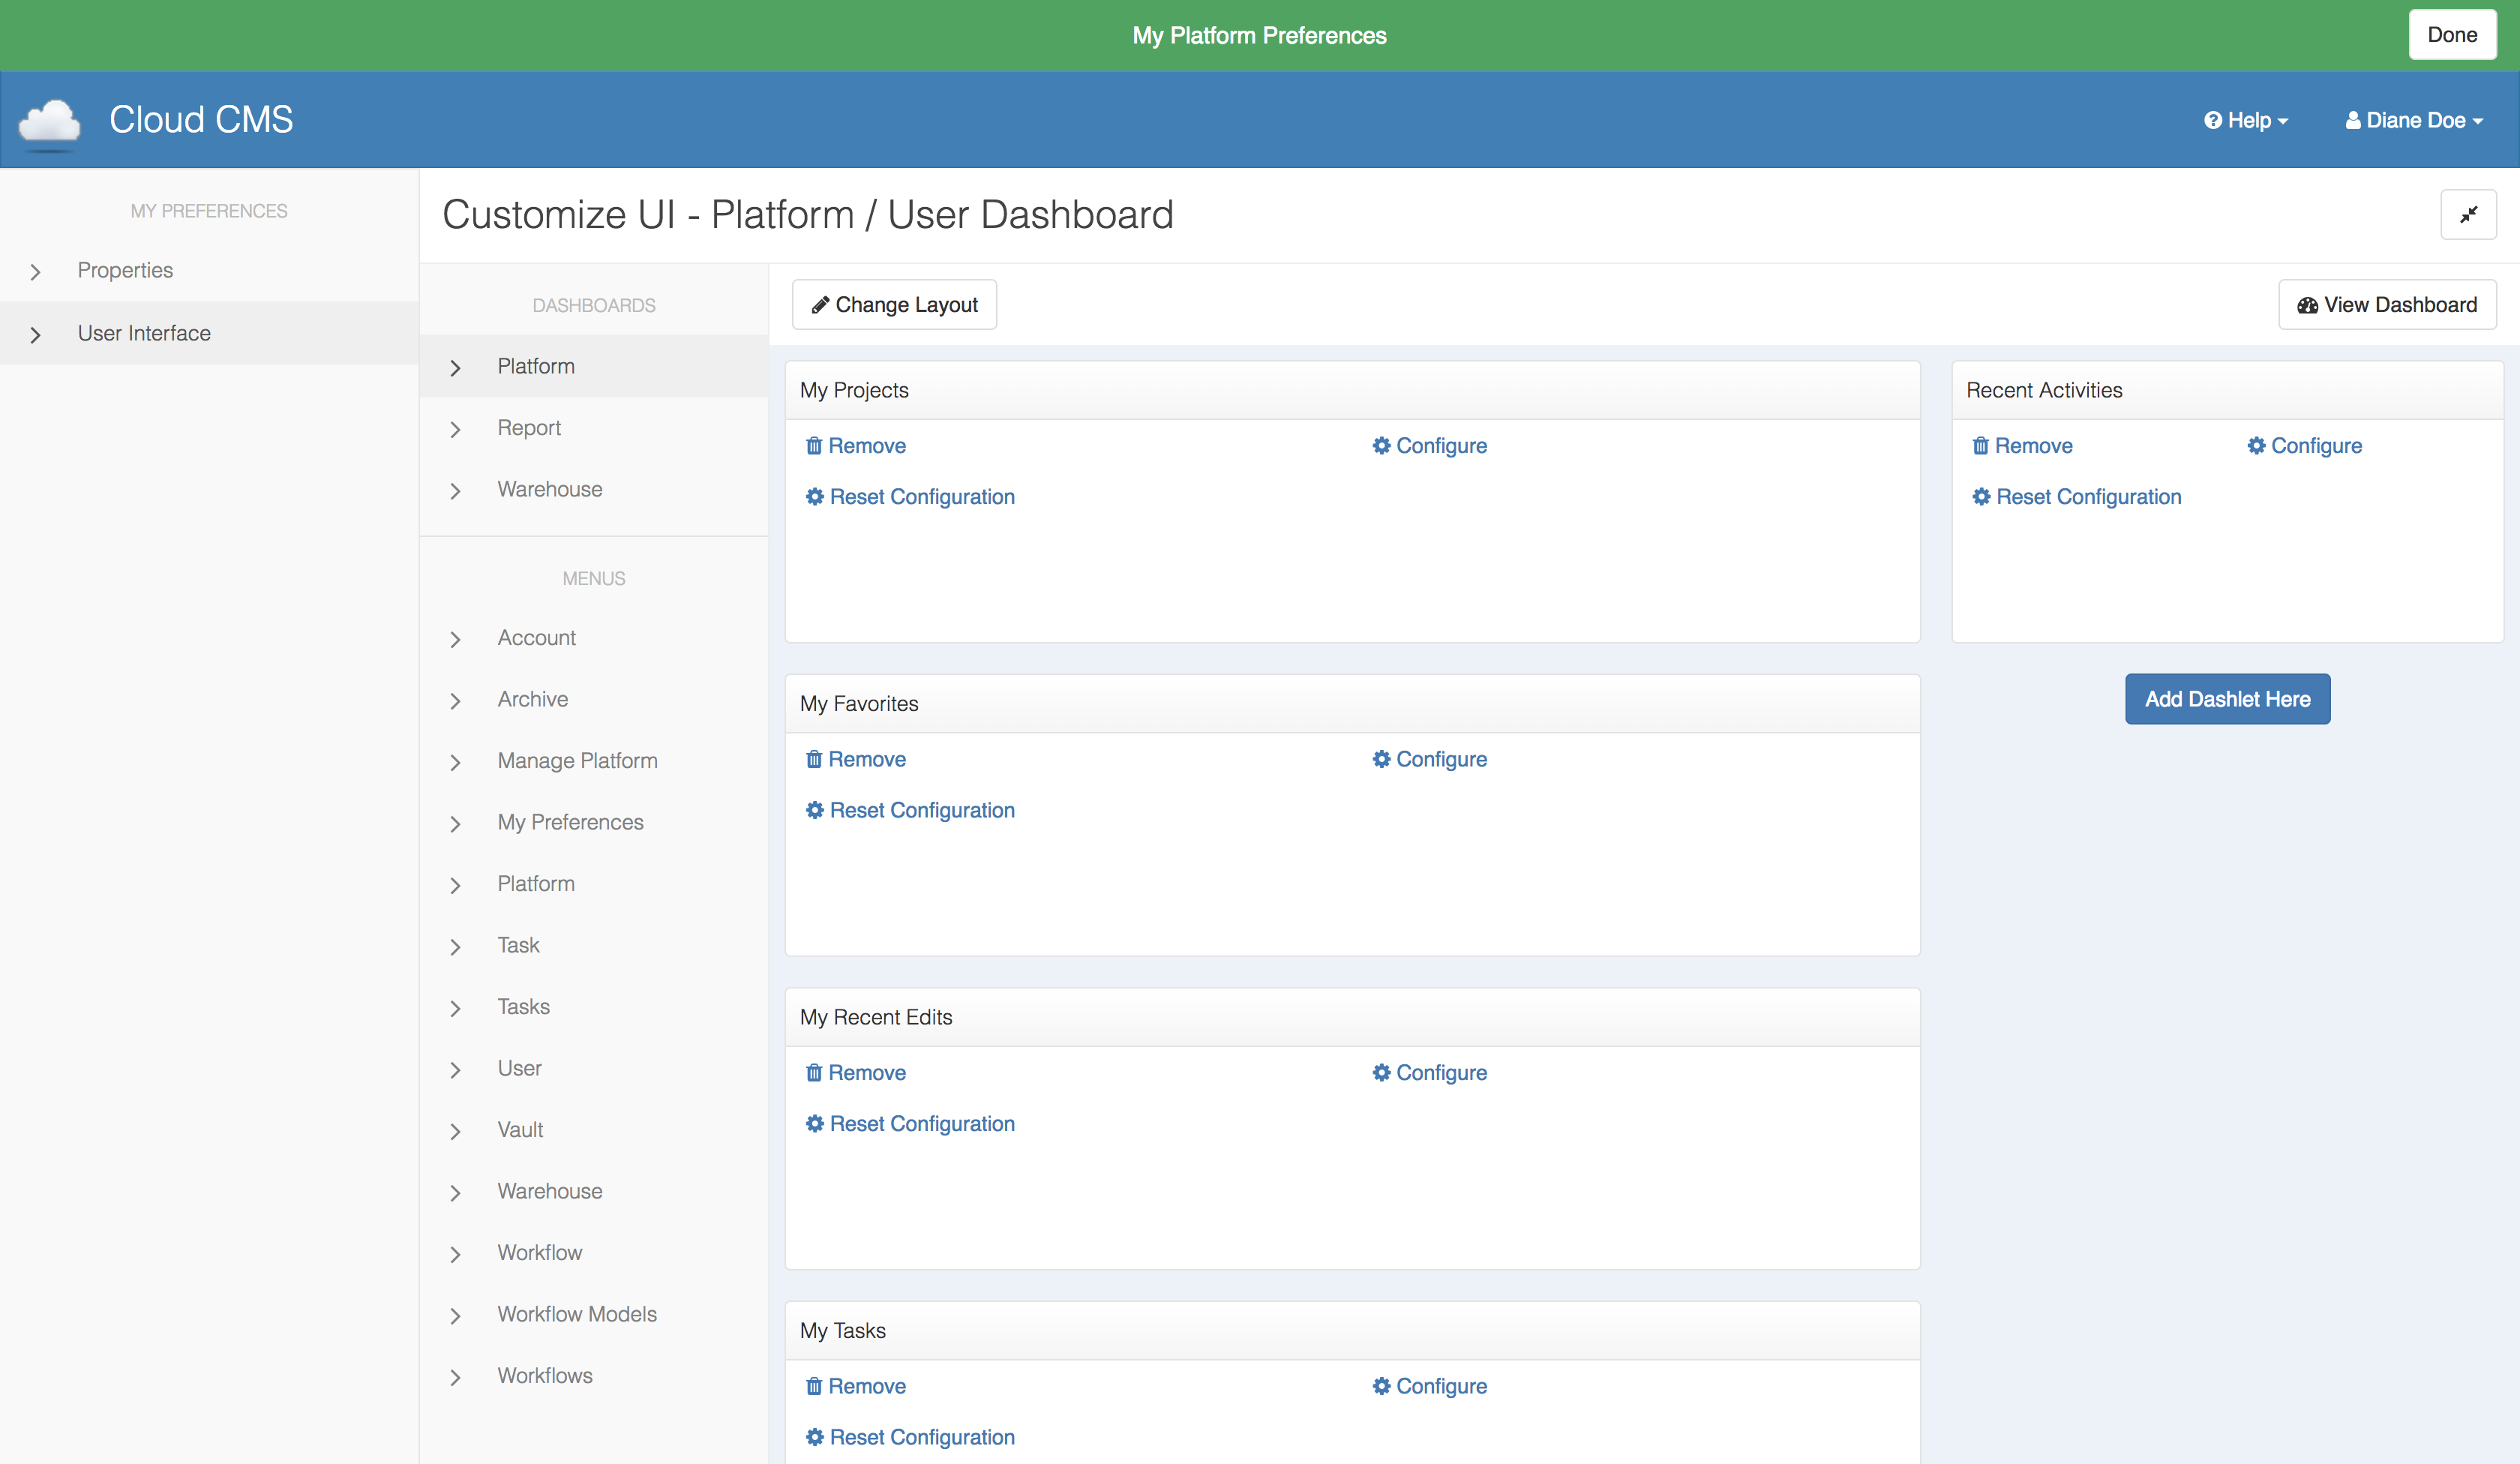
Task: Click the pencil icon on Change Layout
Action: click(820, 305)
